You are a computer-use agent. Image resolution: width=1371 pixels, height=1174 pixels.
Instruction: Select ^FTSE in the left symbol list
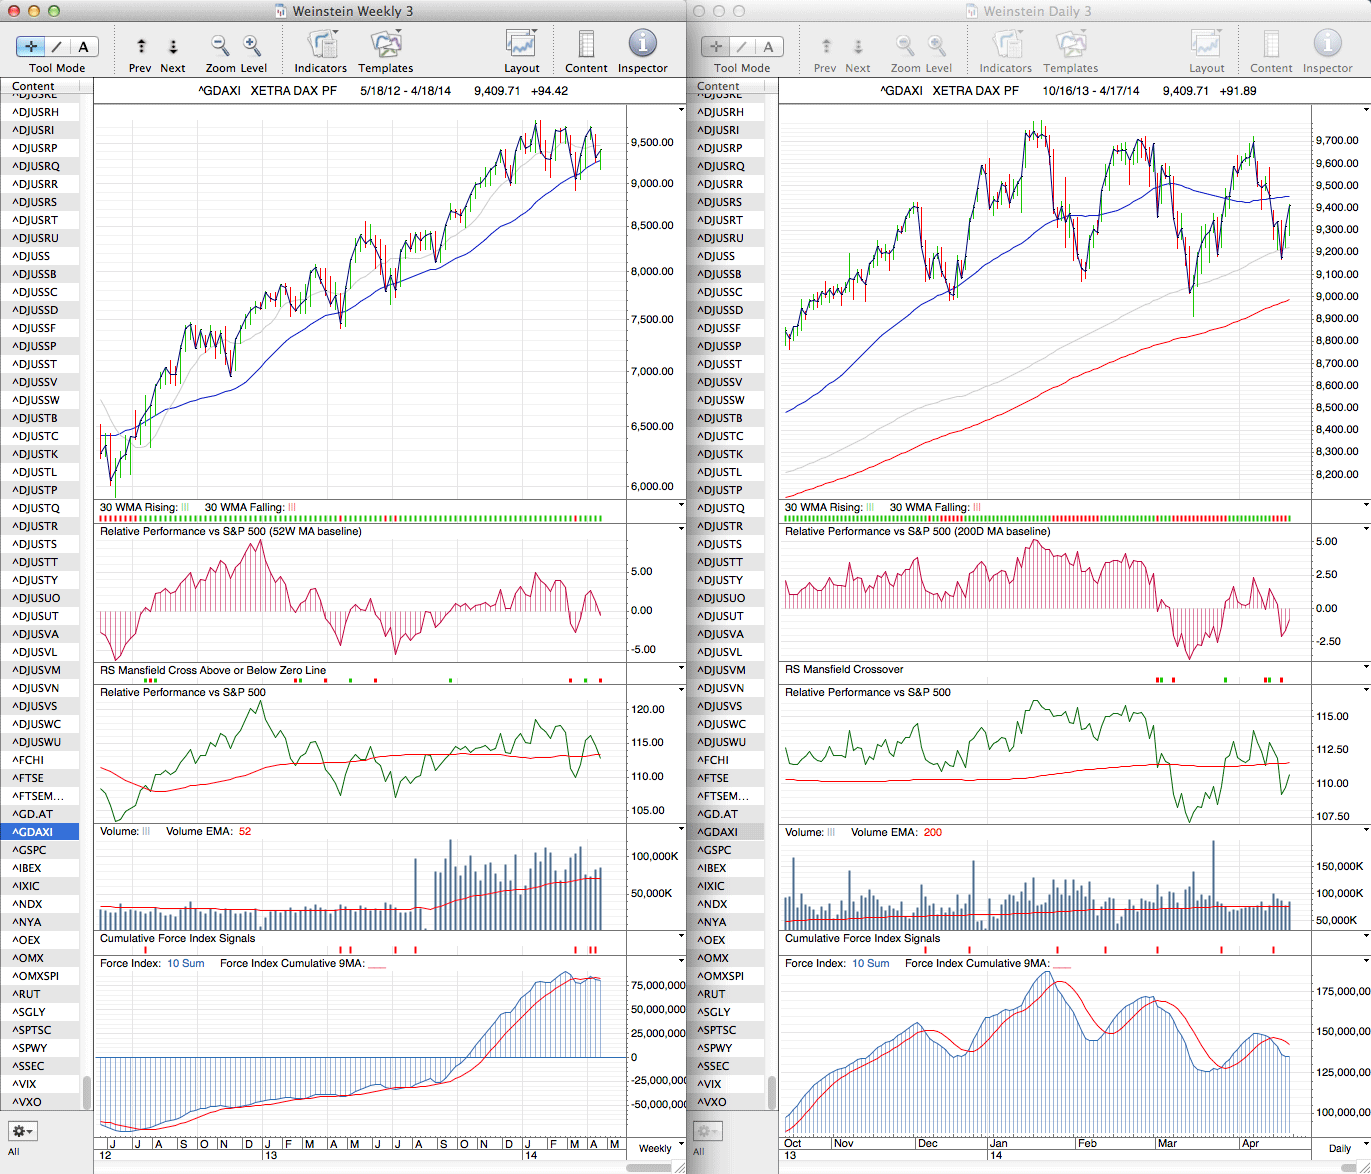point(28,778)
